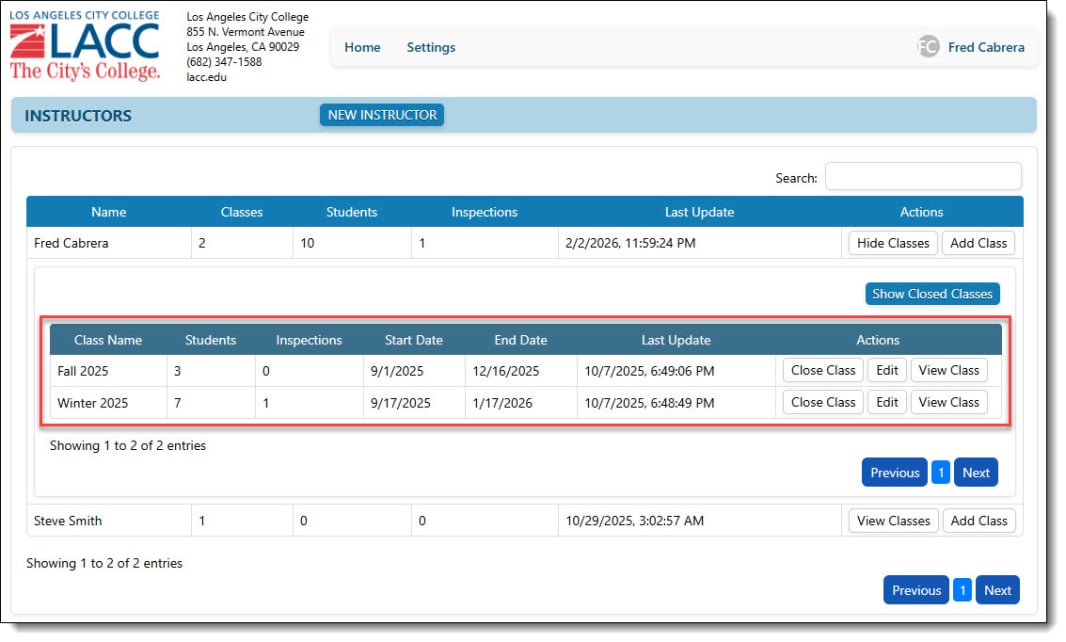Focus the instructor Search field

(x=922, y=177)
